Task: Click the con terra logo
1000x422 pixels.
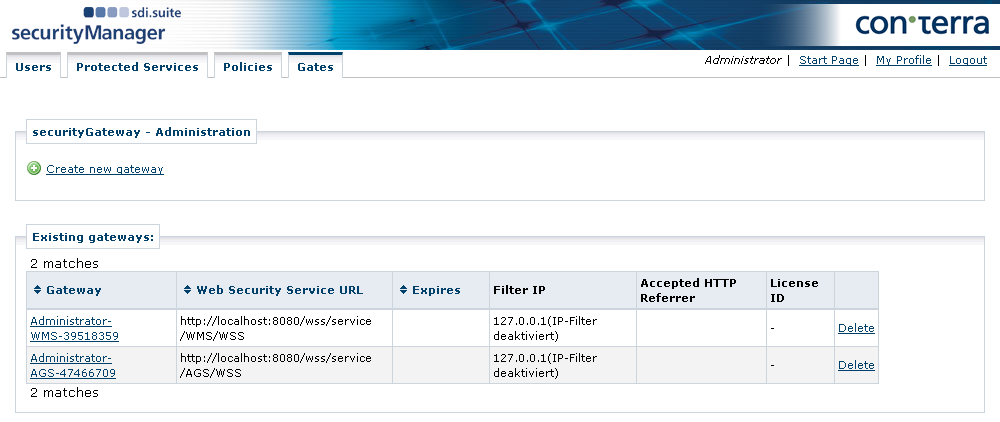Action: (921, 25)
